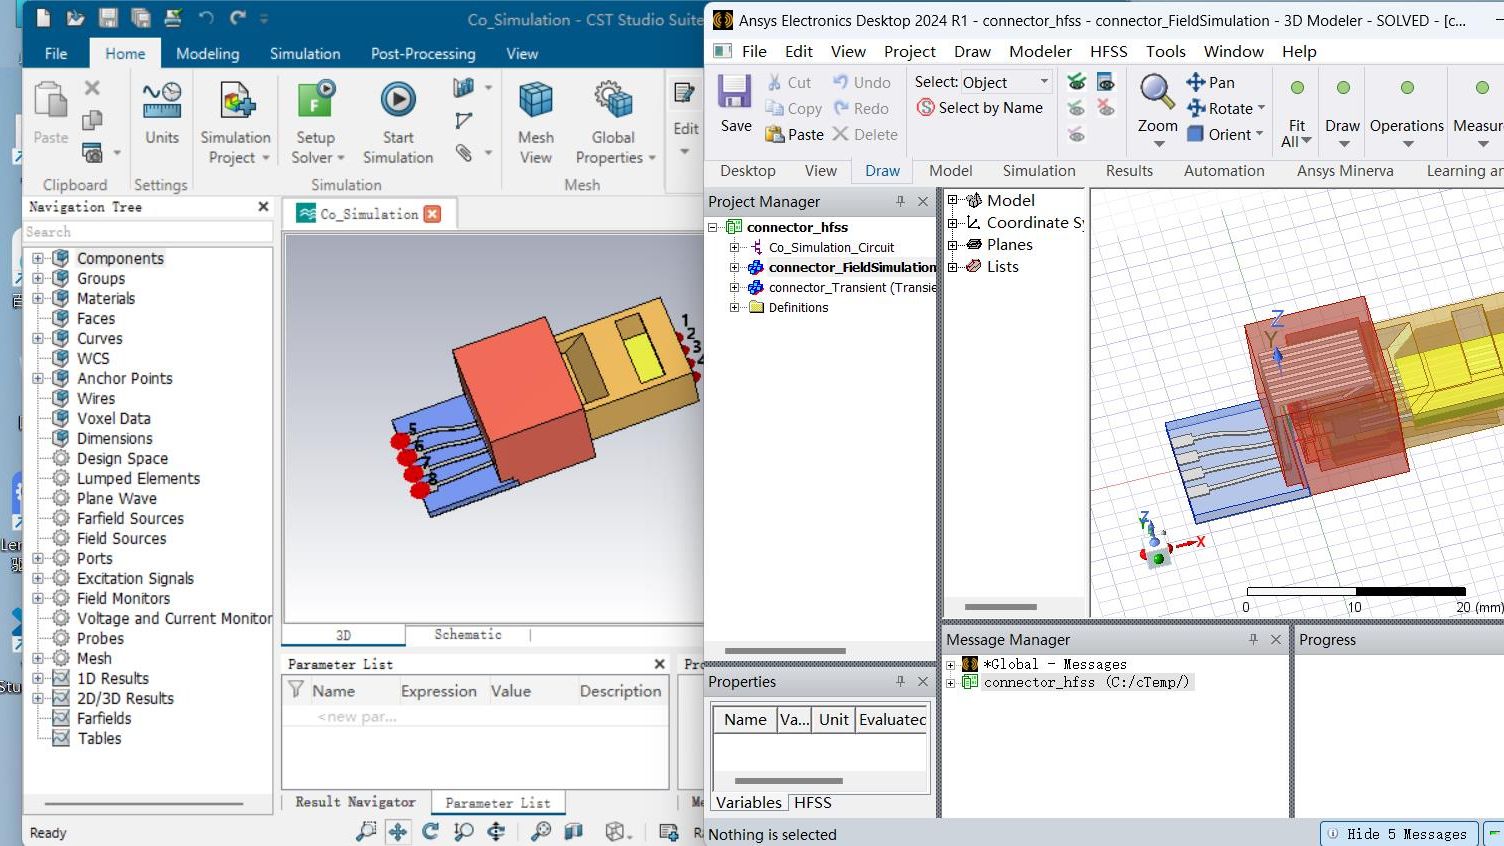
Task: Click the CST clipboard delete X icon
Action: [92, 88]
